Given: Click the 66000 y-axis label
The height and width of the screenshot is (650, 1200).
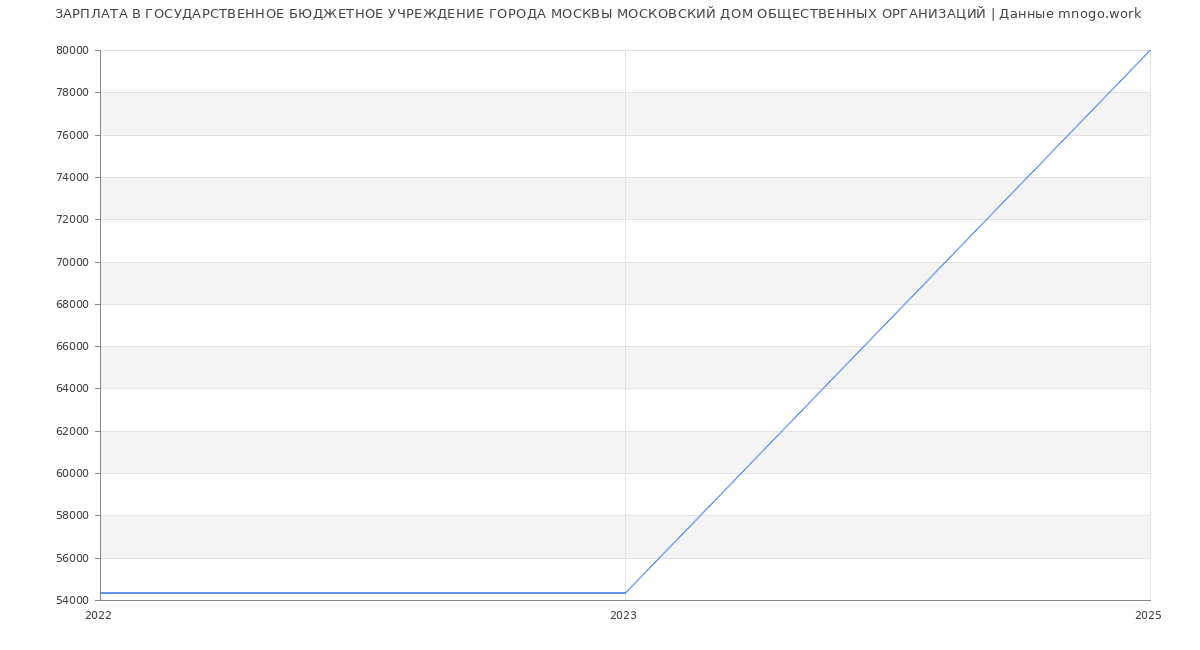Looking at the screenshot, I should tap(72, 346).
